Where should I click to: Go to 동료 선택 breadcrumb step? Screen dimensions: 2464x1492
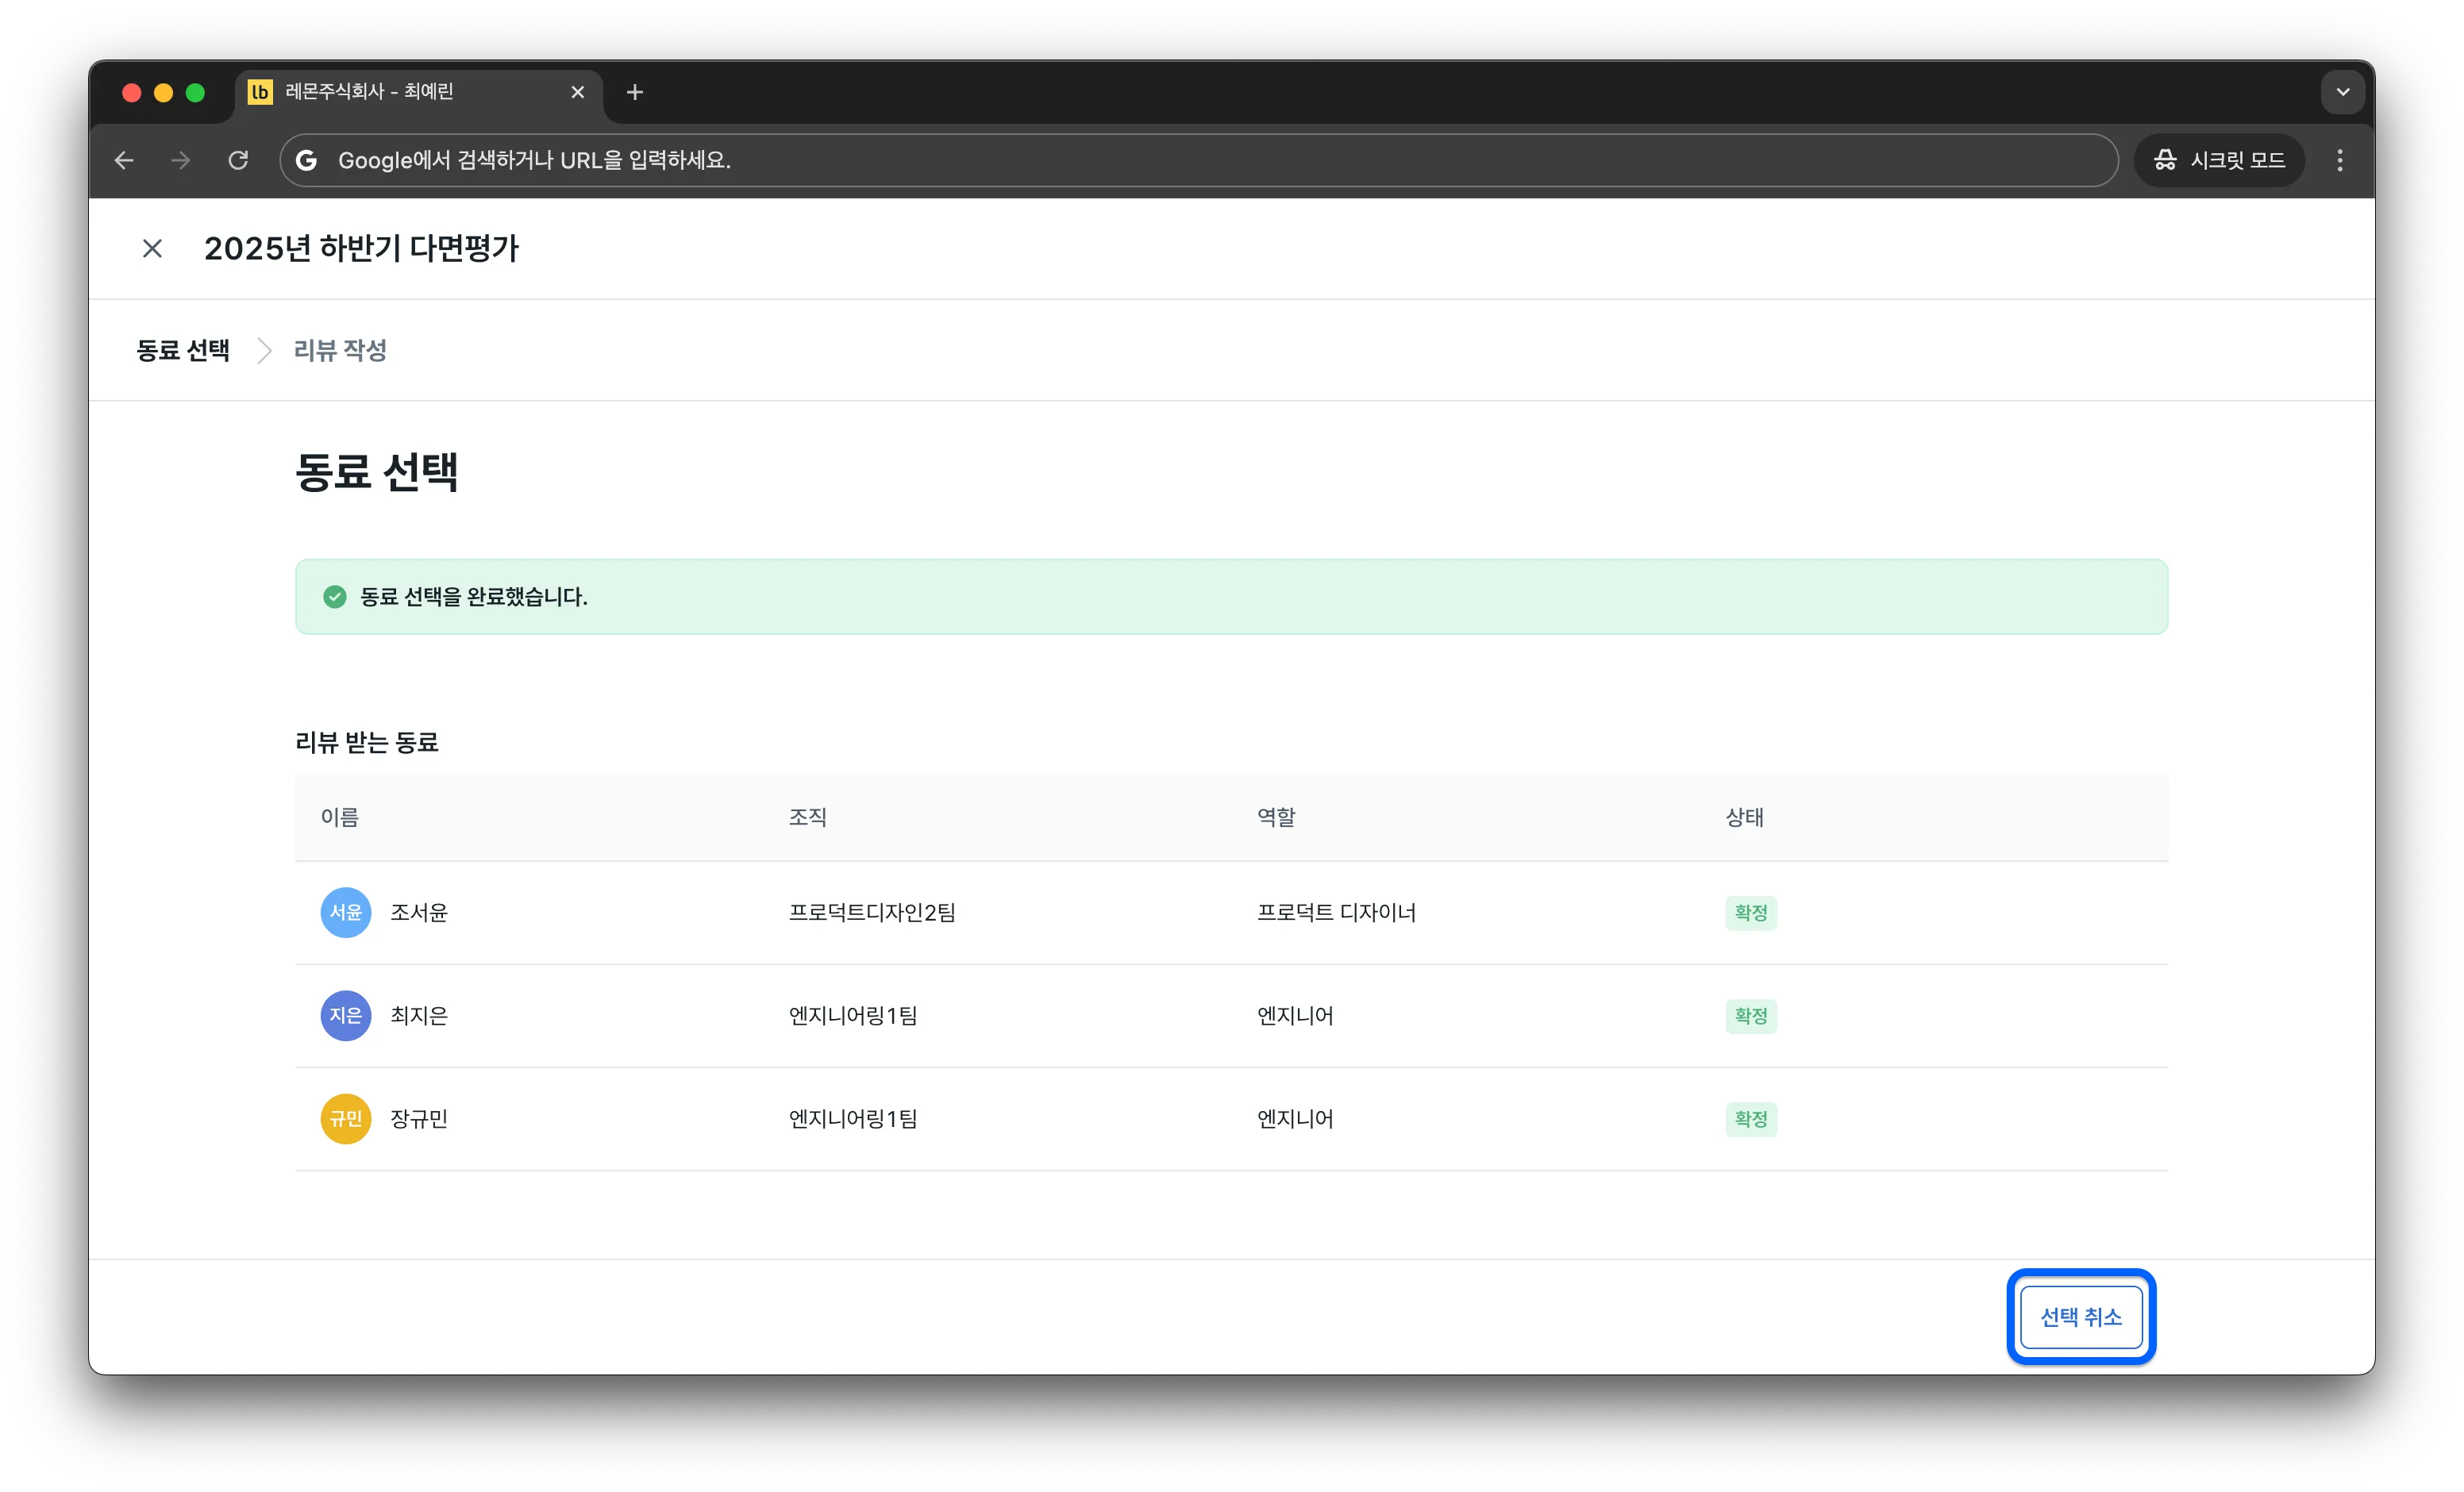point(183,350)
